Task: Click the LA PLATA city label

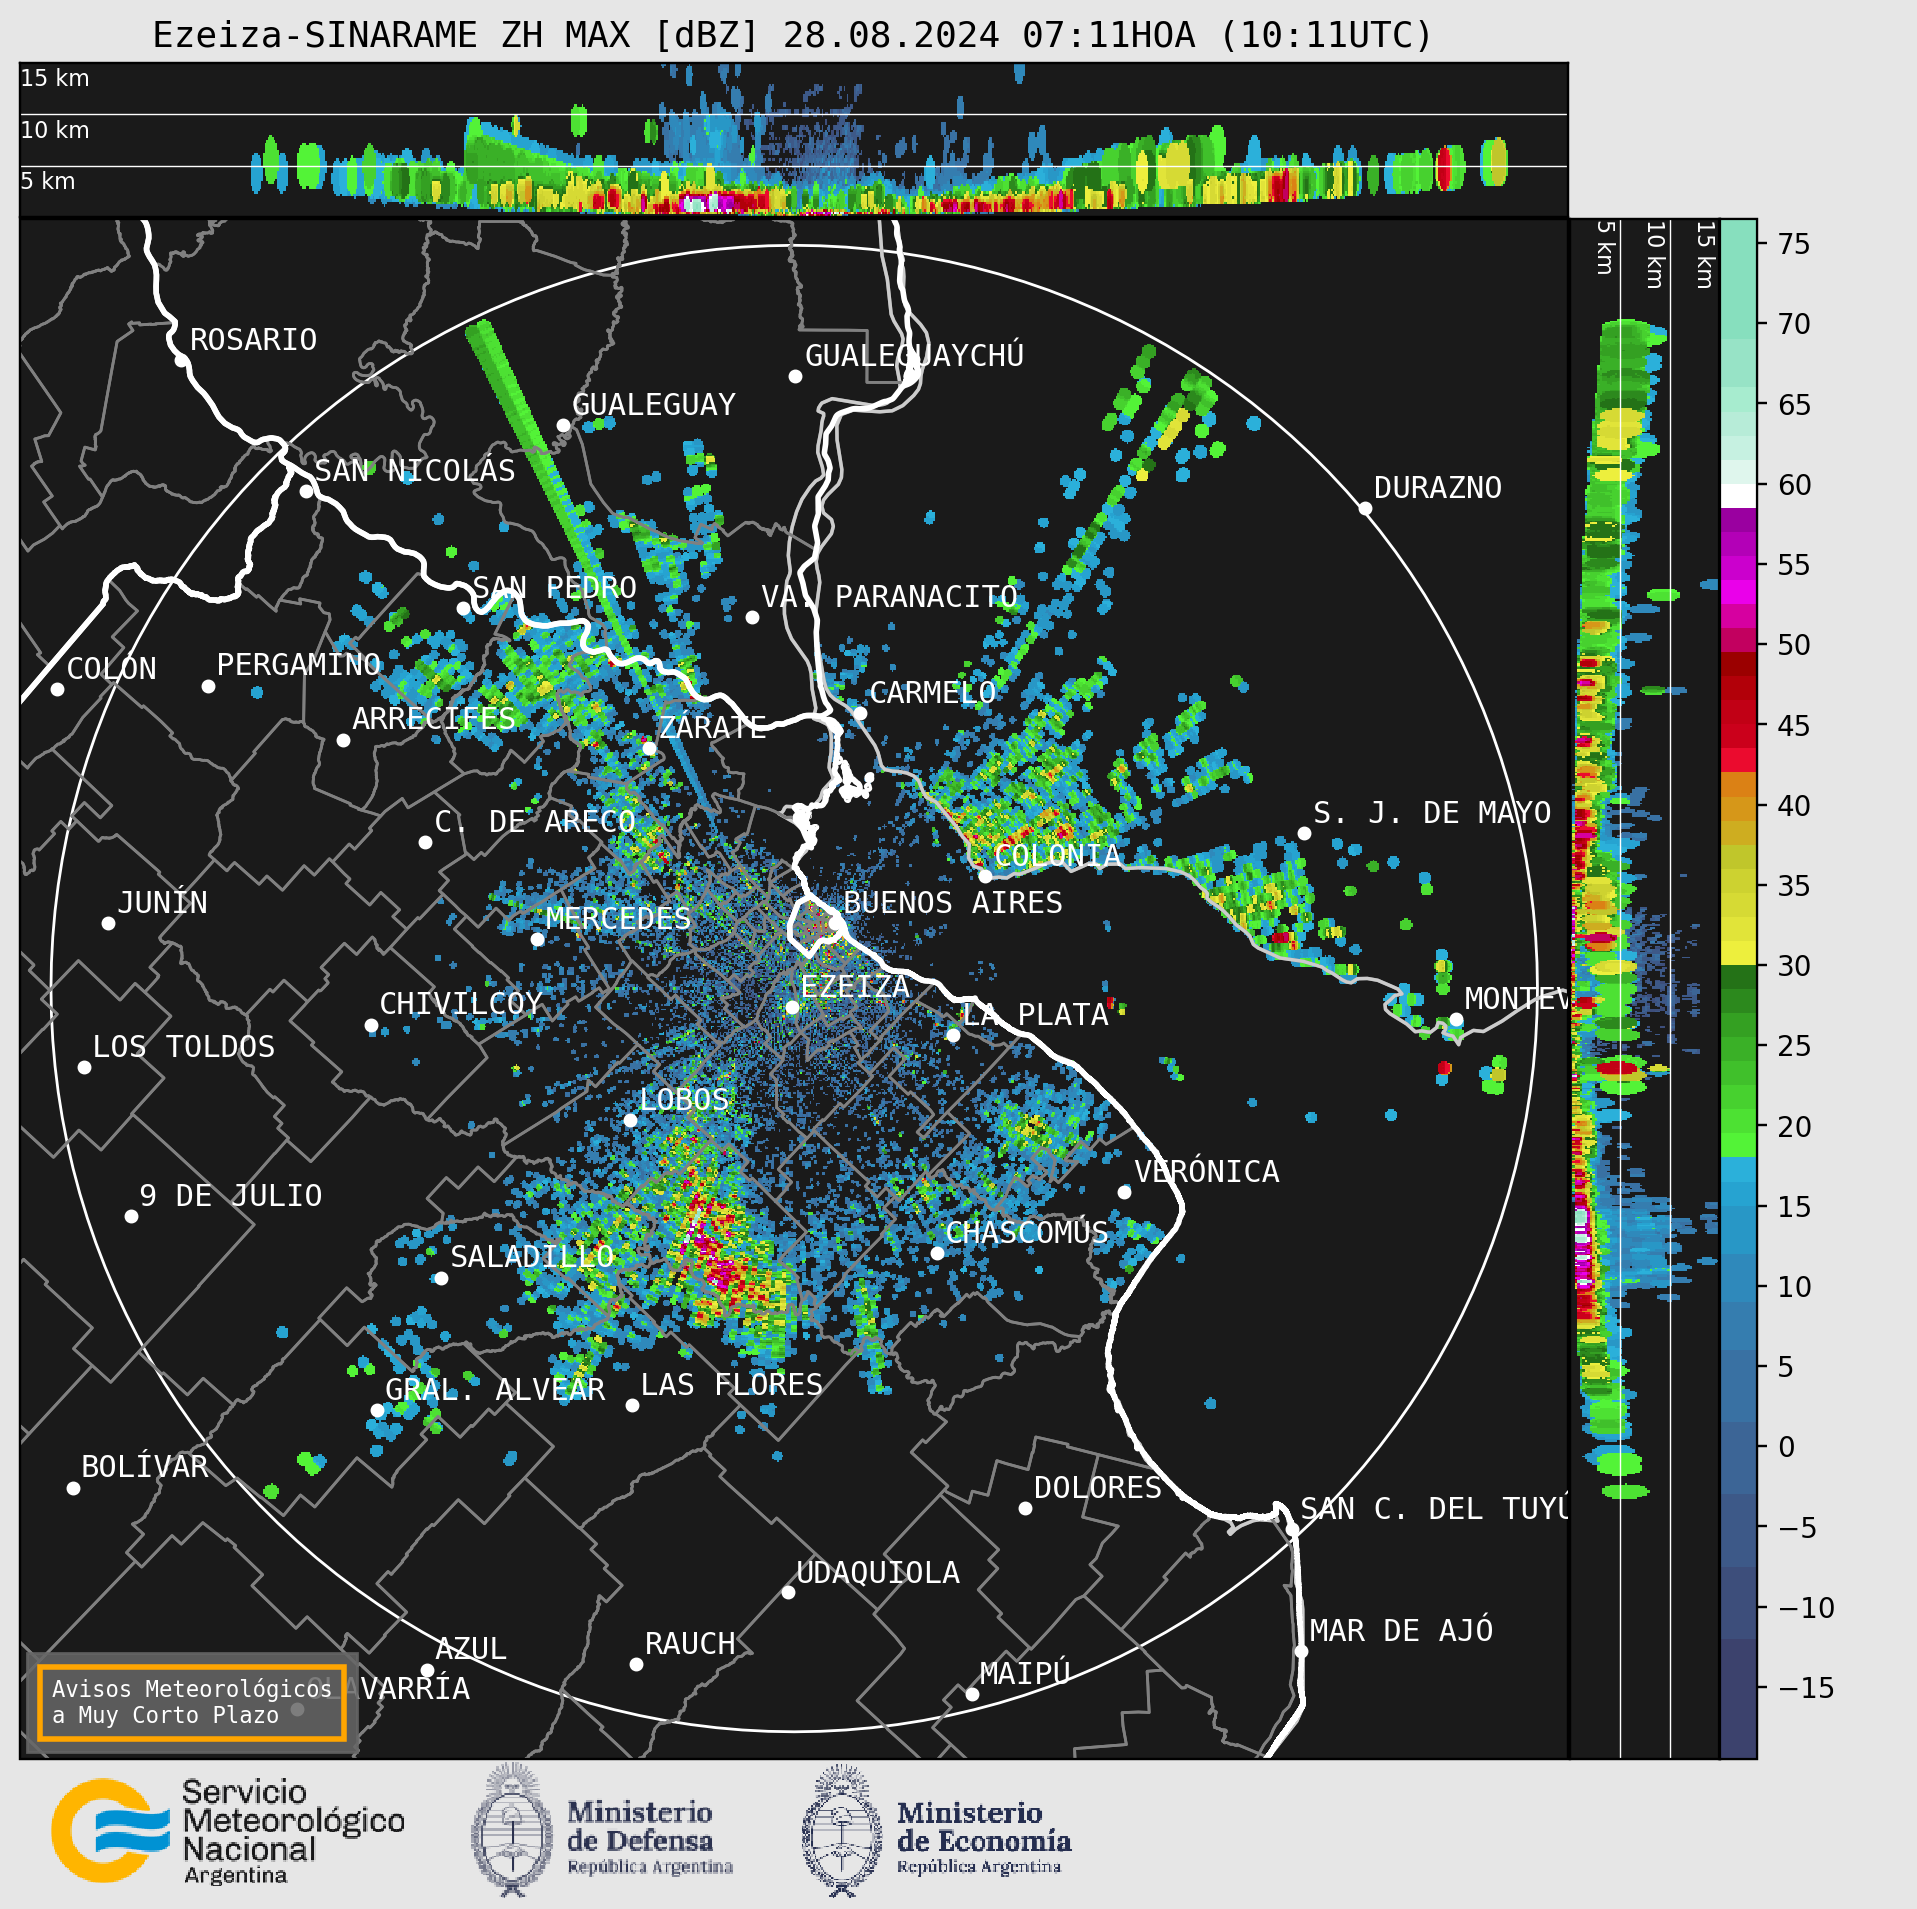Action: tap(1035, 1014)
